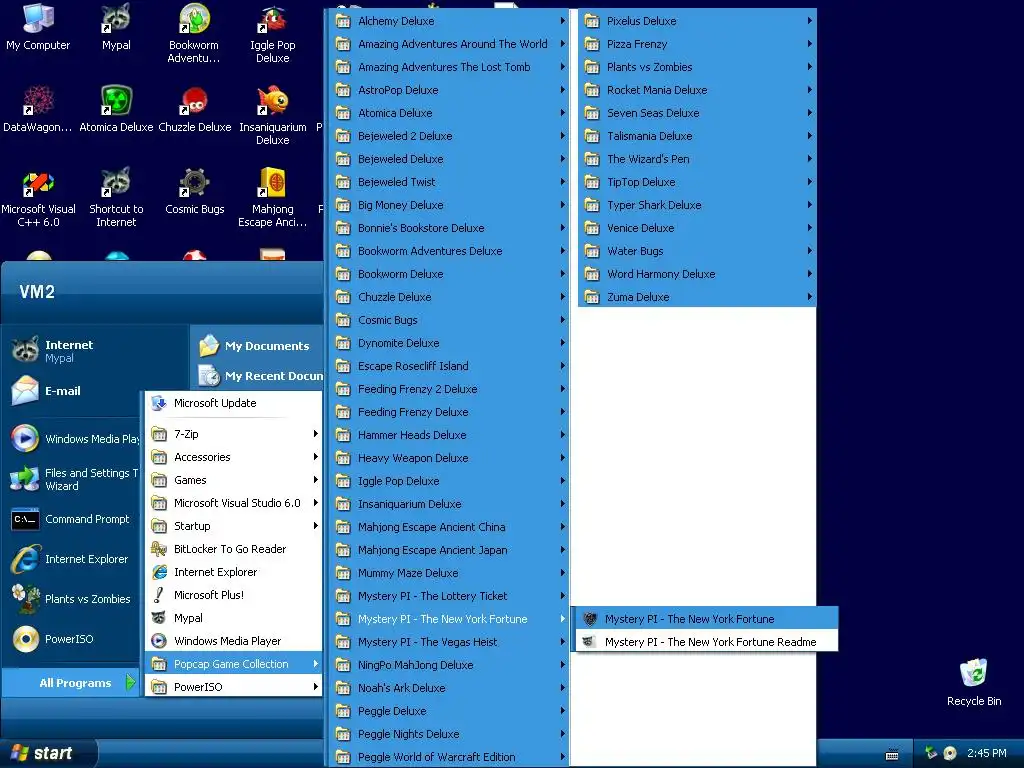This screenshot has width=1024, height=768.
Task: Launch Insaniquarium Deluxe desktop icon
Action: coord(272,116)
